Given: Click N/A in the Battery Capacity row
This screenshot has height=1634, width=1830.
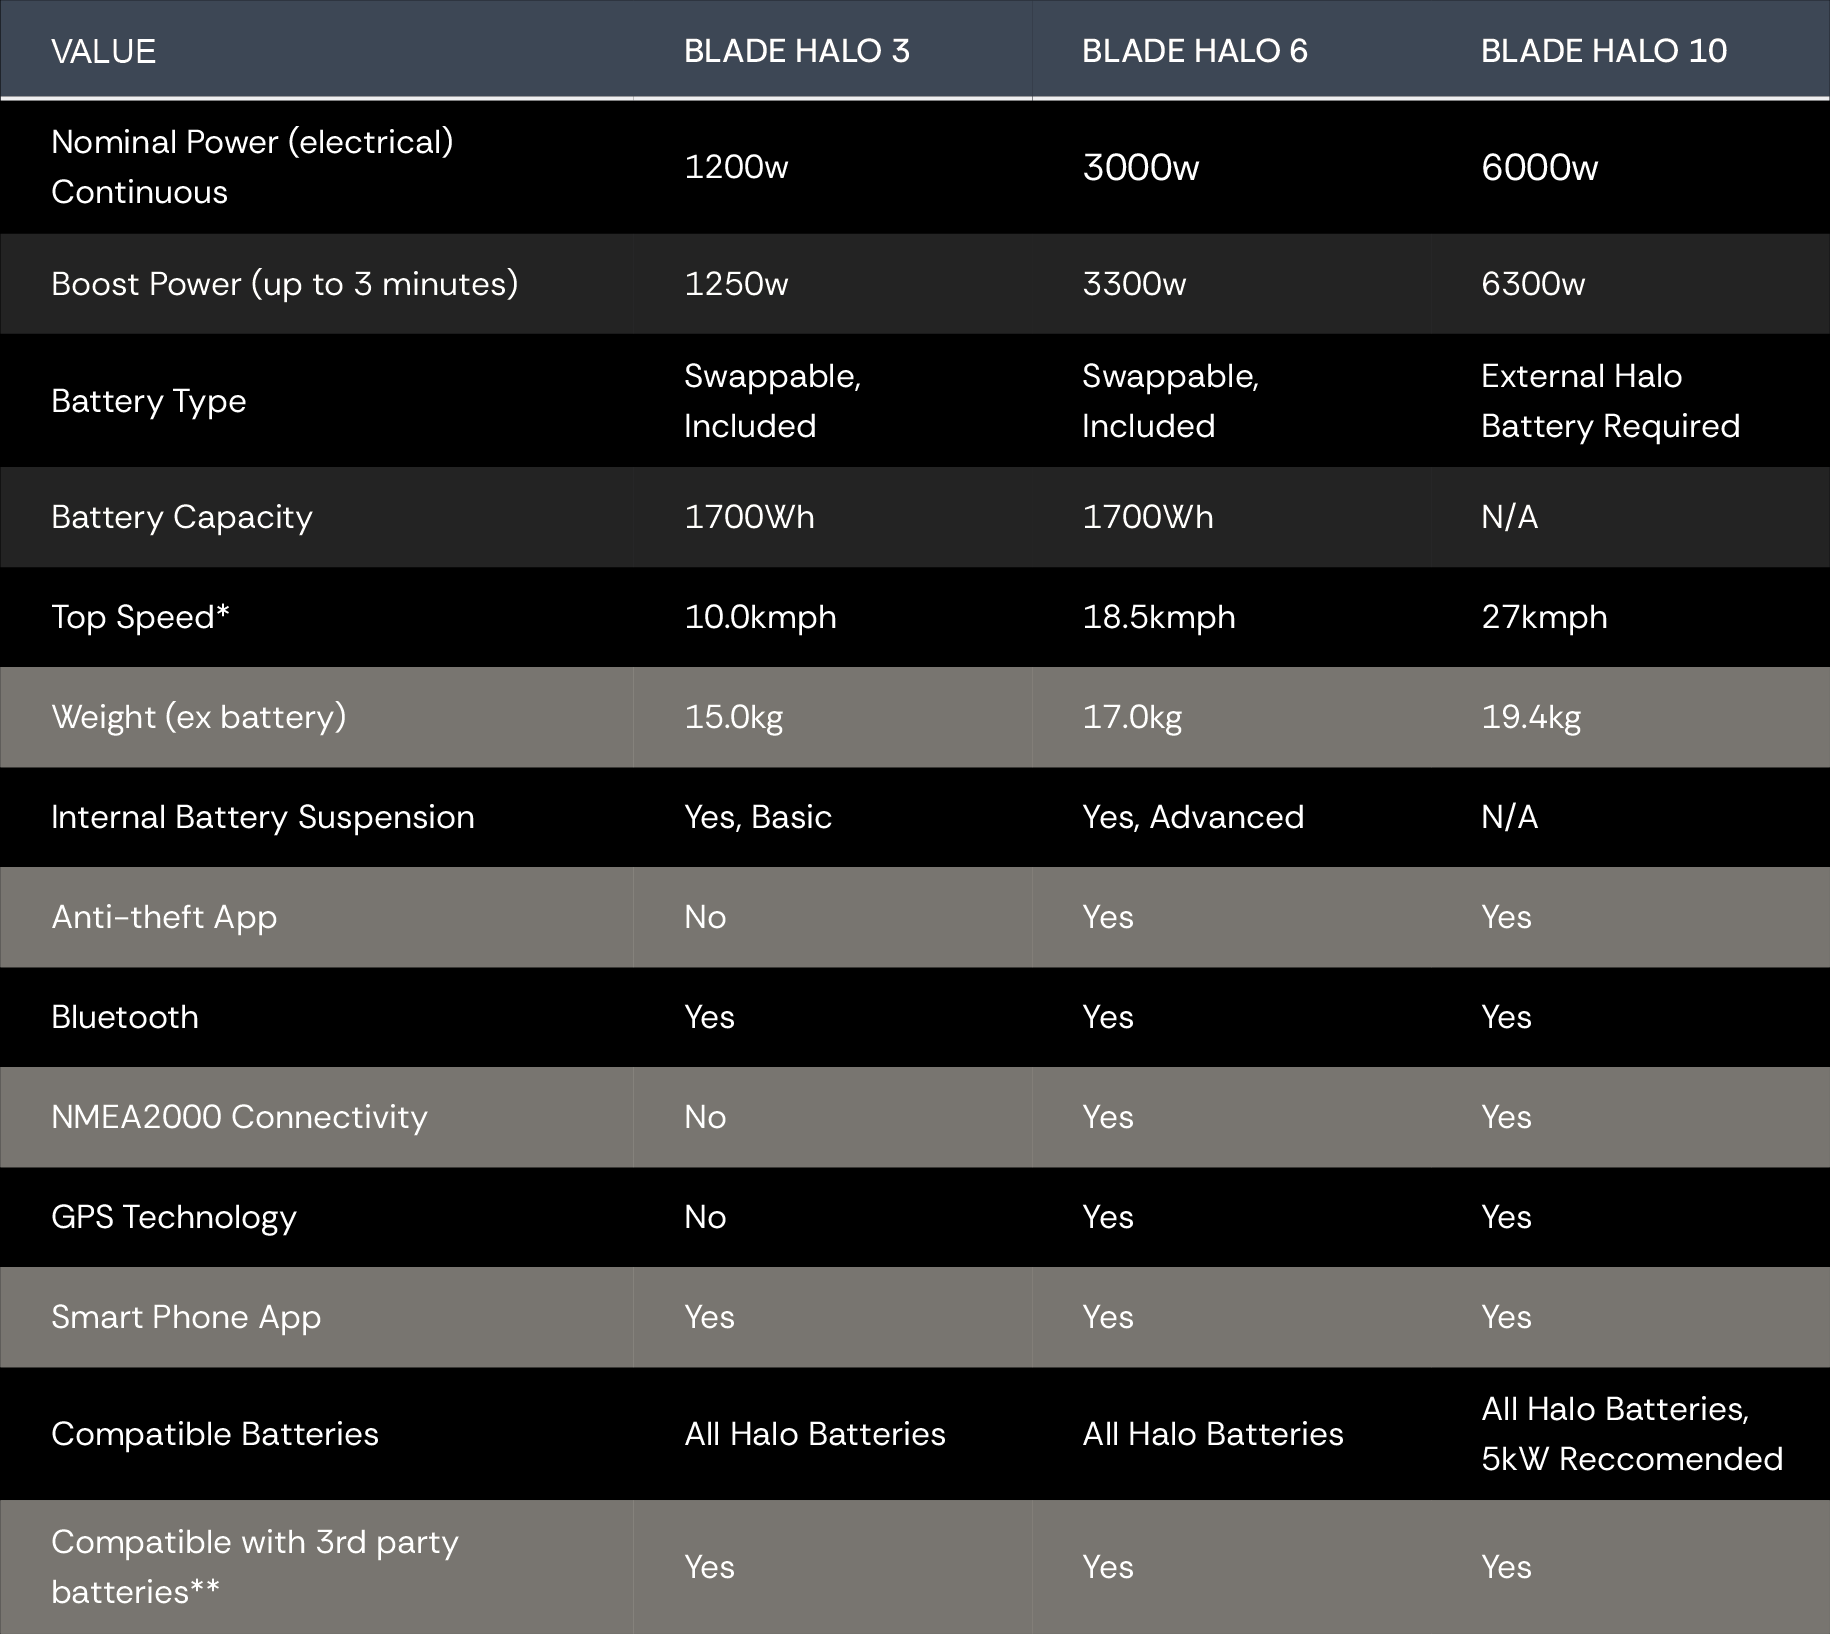Looking at the screenshot, I should pos(1510,517).
